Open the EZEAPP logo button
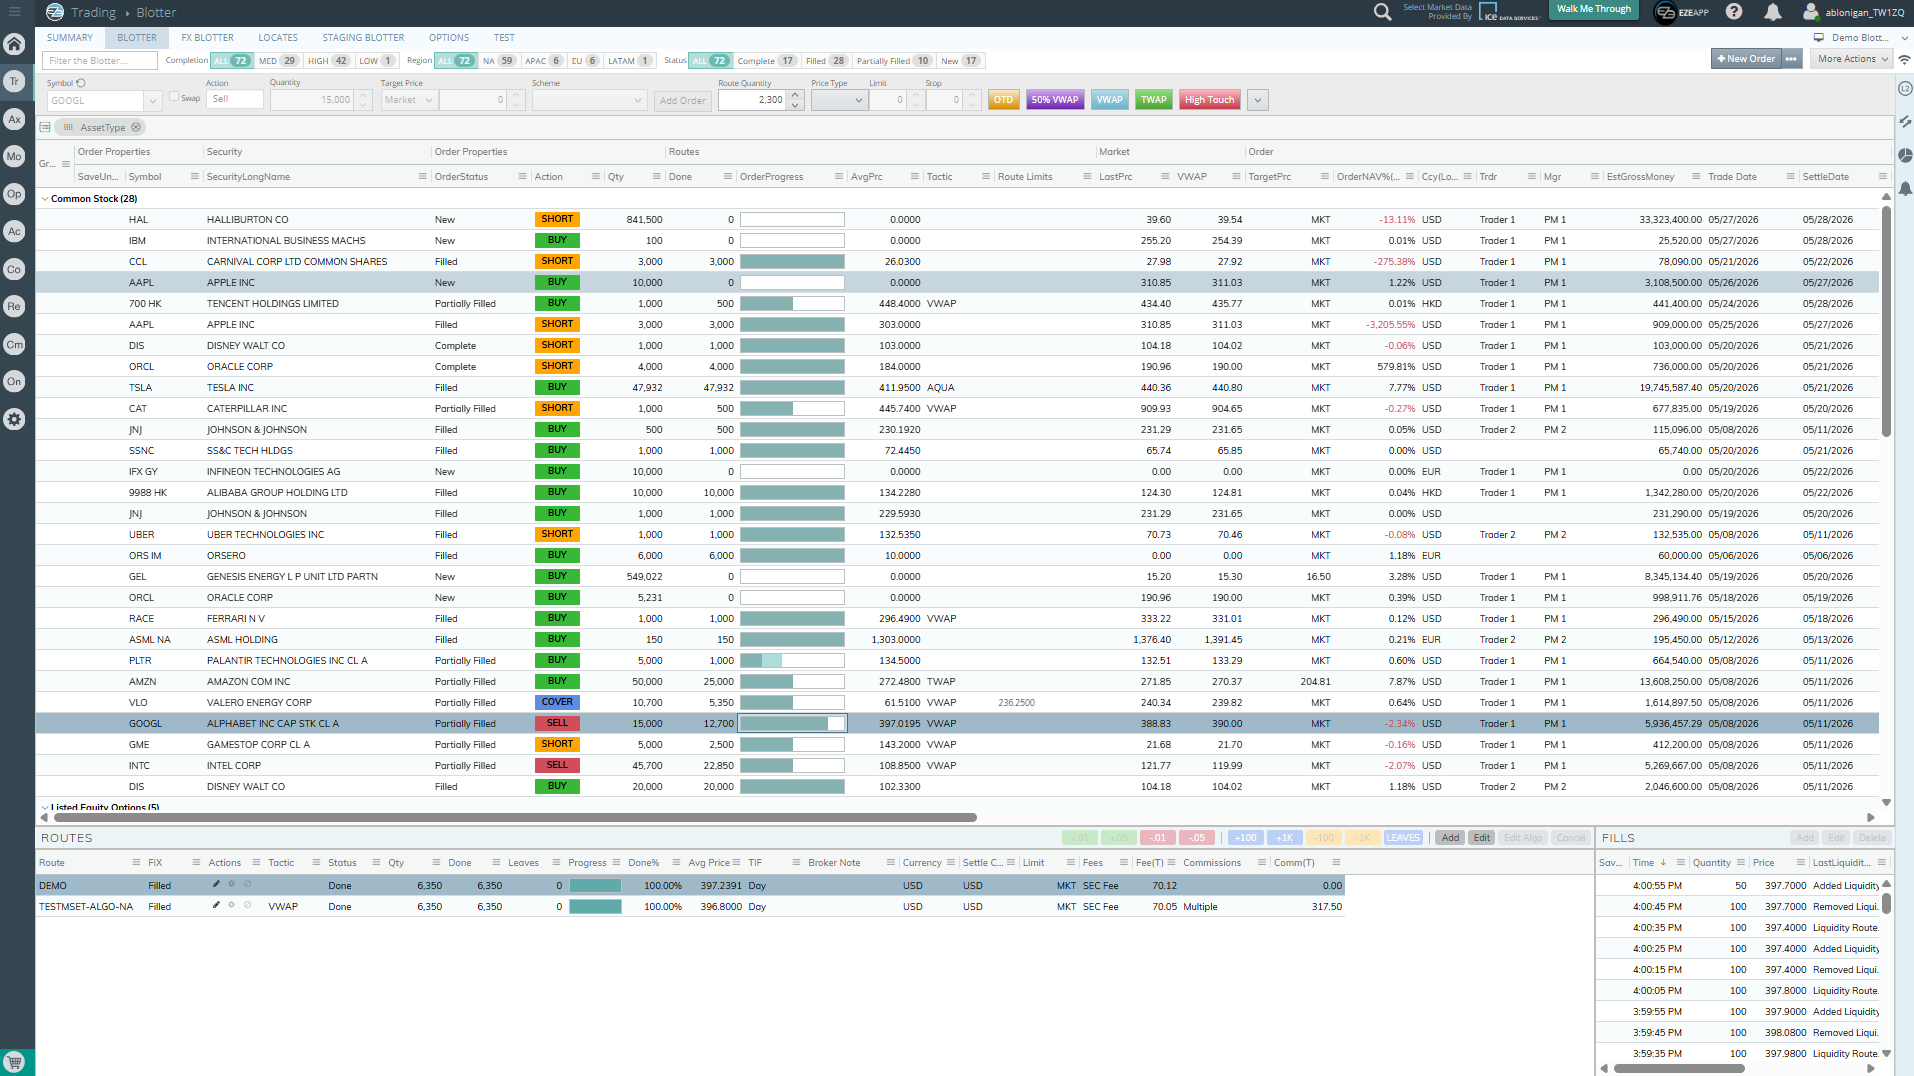This screenshot has width=1914, height=1076. [1681, 12]
